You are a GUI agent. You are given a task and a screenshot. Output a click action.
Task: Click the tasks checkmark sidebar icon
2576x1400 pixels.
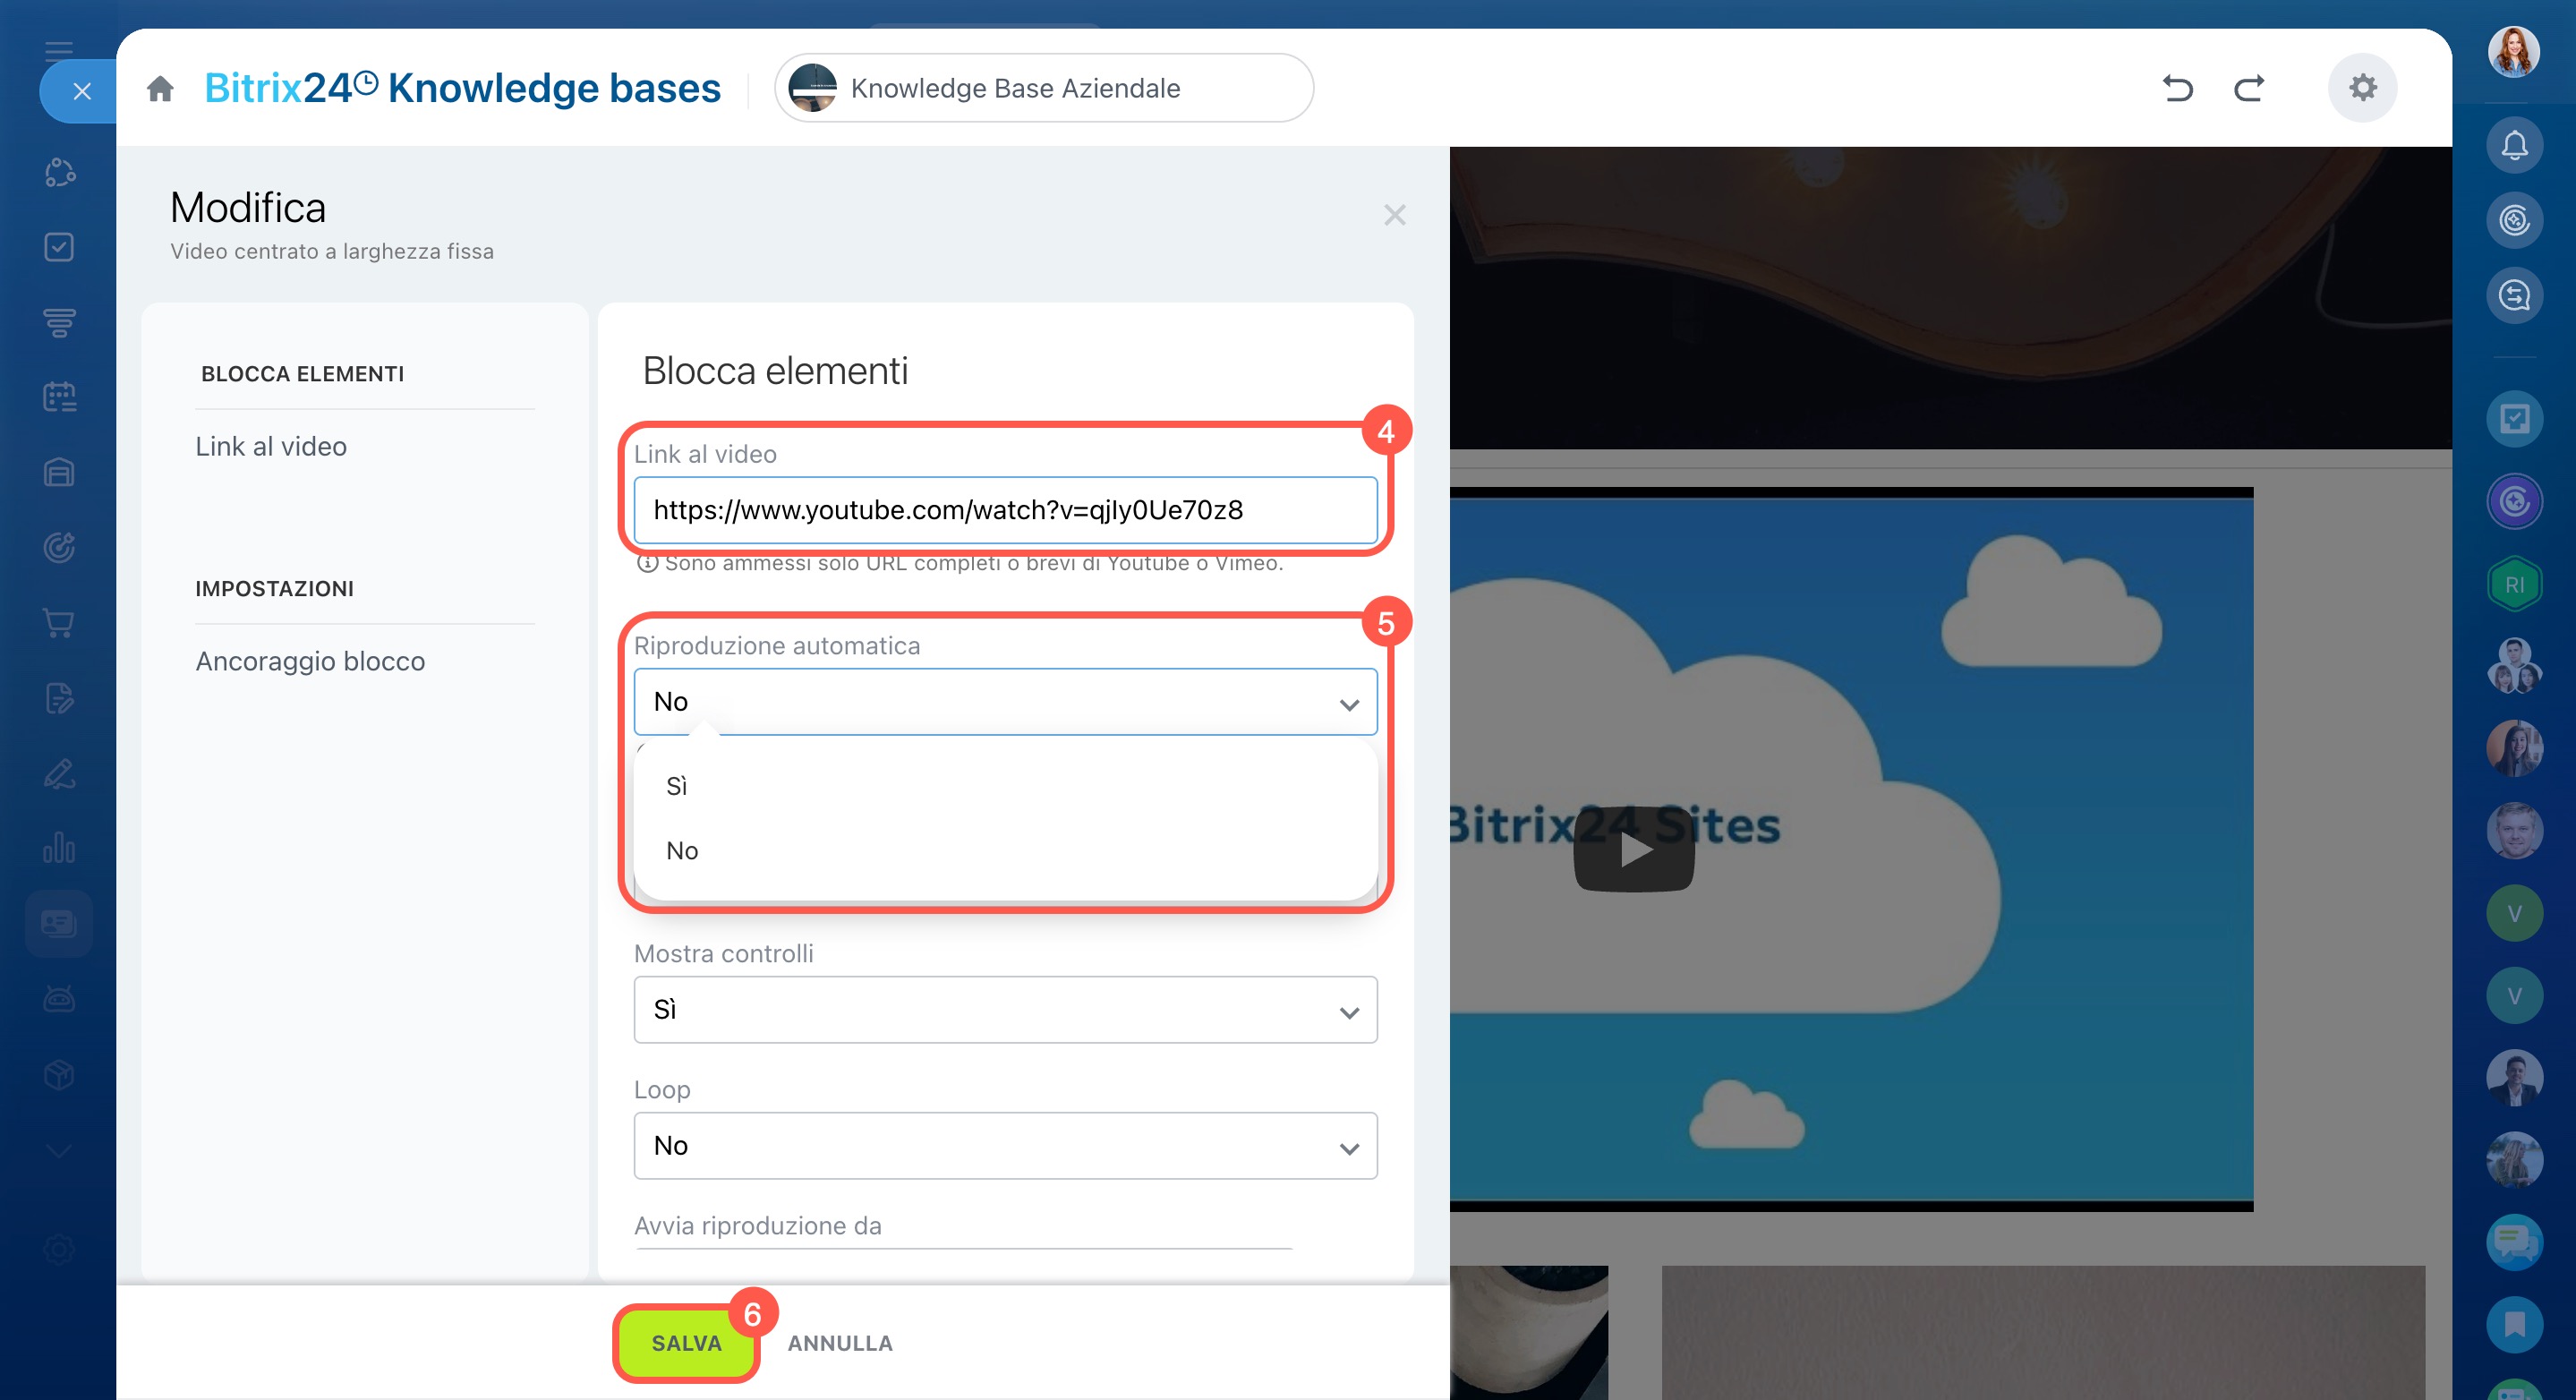click(x=59, y=247)
